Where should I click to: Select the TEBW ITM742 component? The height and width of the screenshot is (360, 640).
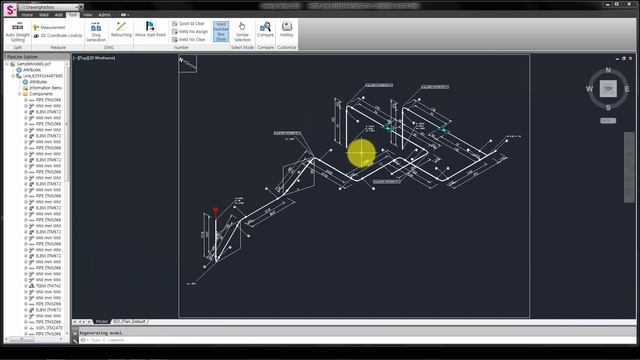click(x=48, y=286)
